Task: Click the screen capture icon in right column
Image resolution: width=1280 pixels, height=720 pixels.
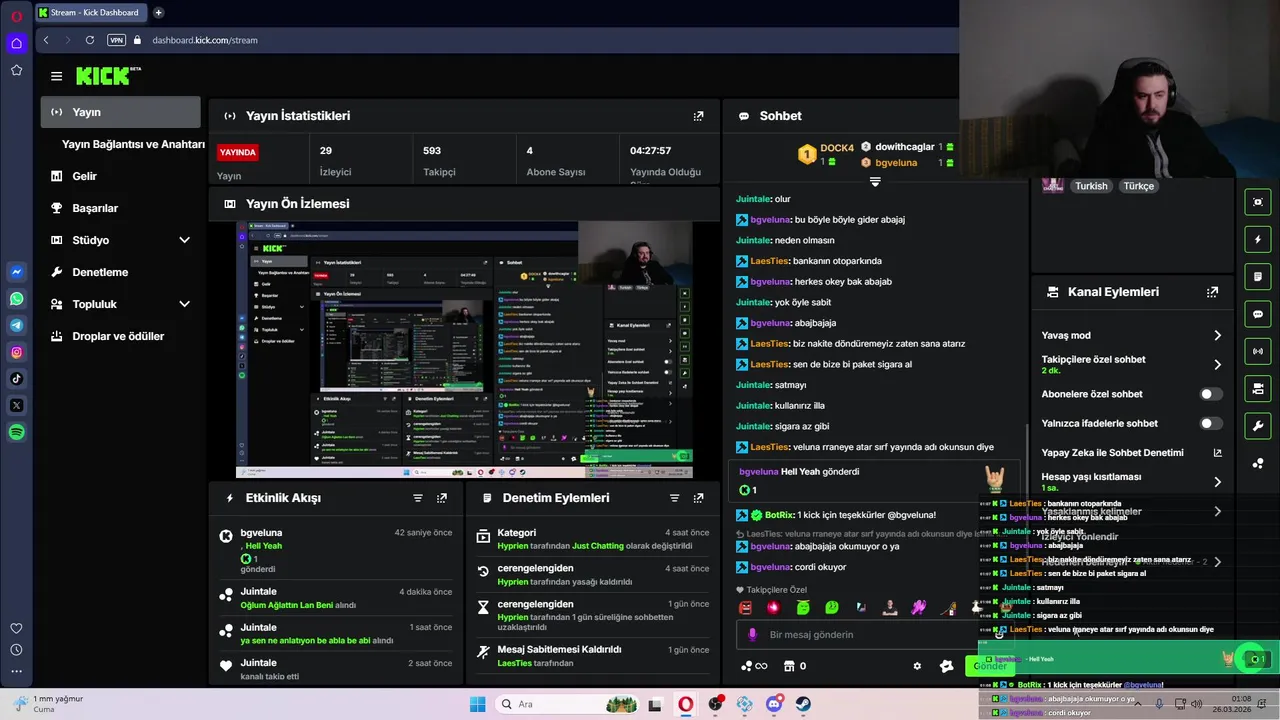Action: pyautogui.click(x=1258, y=202)
